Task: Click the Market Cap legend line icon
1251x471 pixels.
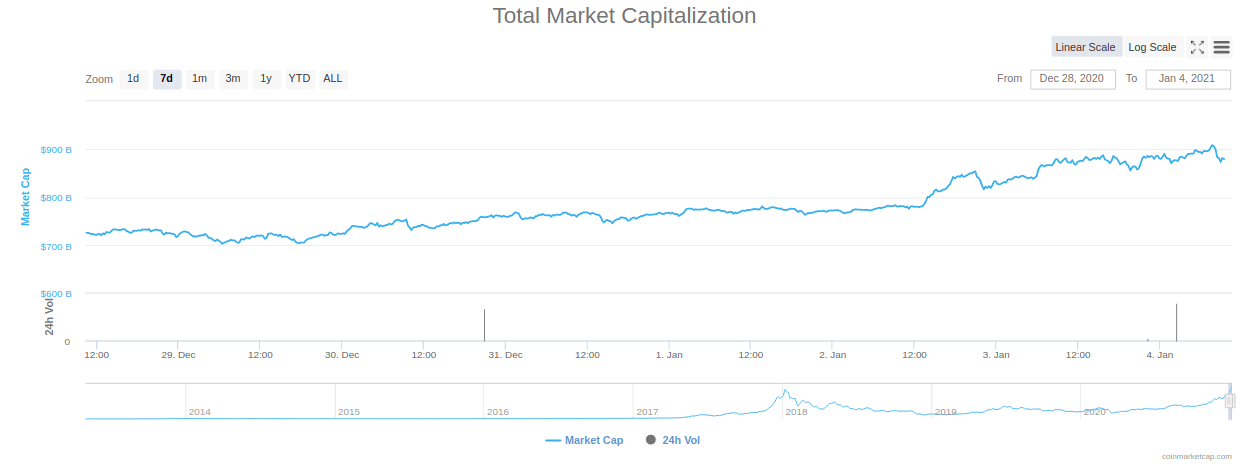Action: pos(553,440)
